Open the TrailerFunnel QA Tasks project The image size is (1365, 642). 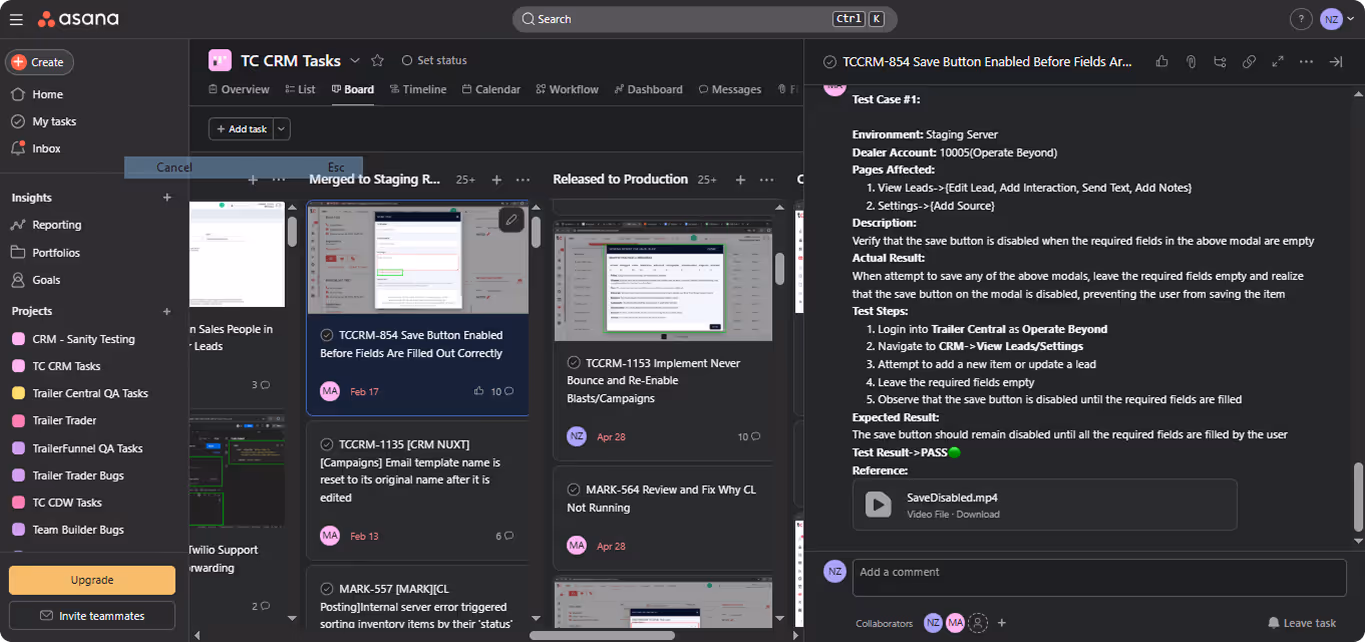tap(87, 448)
